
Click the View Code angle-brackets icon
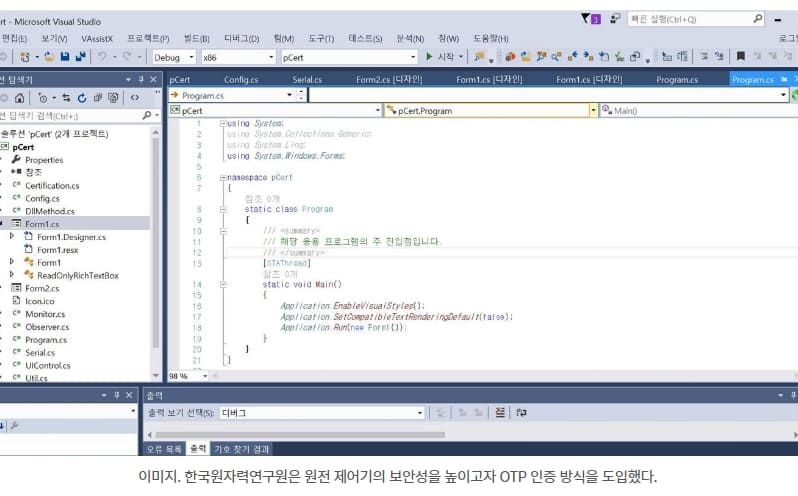[x=135, y=98]
